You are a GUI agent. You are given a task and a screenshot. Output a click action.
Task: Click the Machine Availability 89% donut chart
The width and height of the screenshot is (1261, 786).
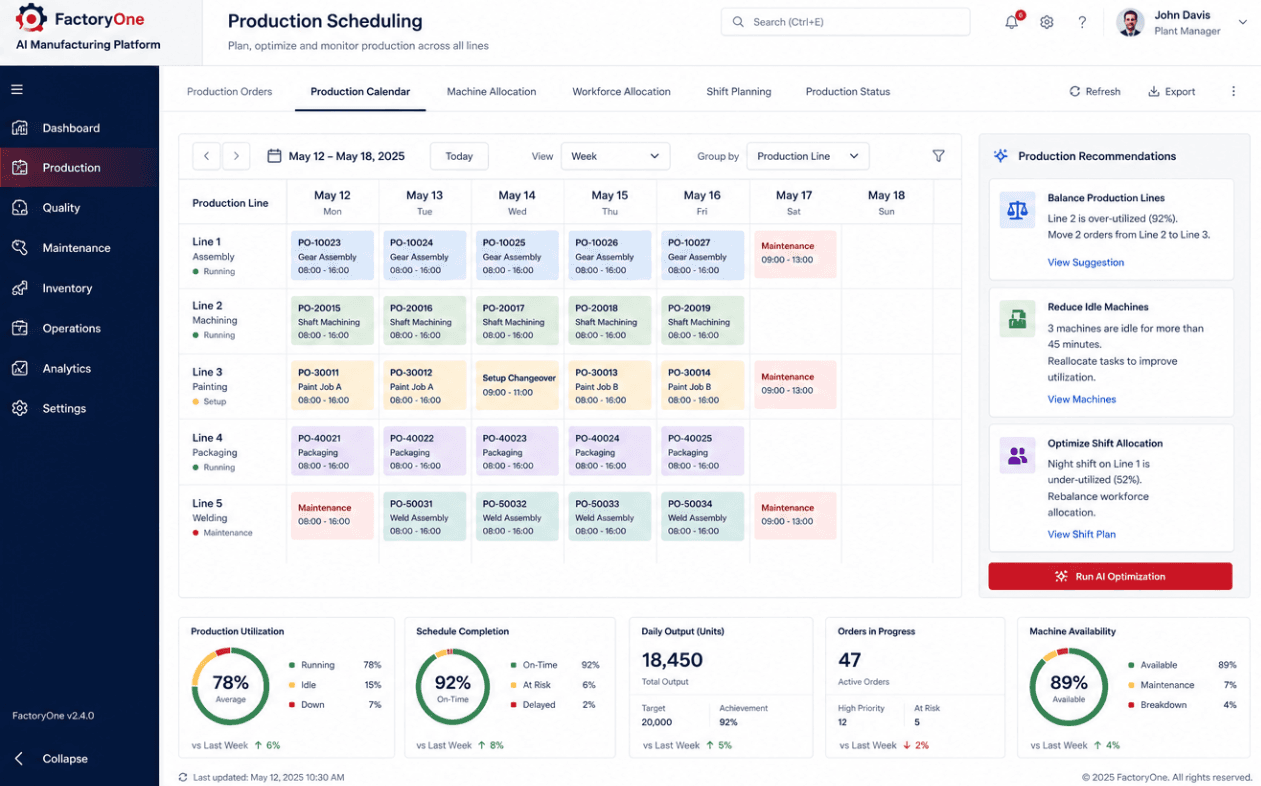(1068, 686)
